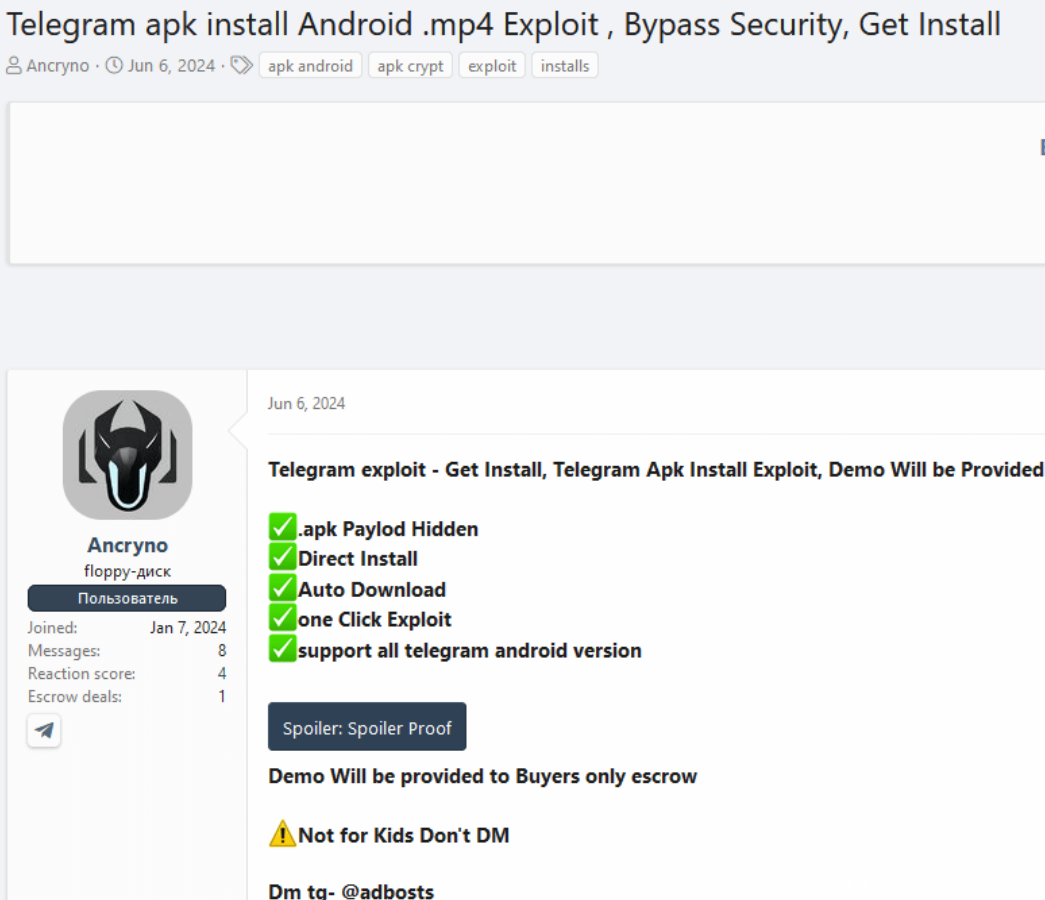Click the Telegram paper-plane icon under the profile
The image size is (1045, 900).
pyautogui.click(x=44, y=731)
